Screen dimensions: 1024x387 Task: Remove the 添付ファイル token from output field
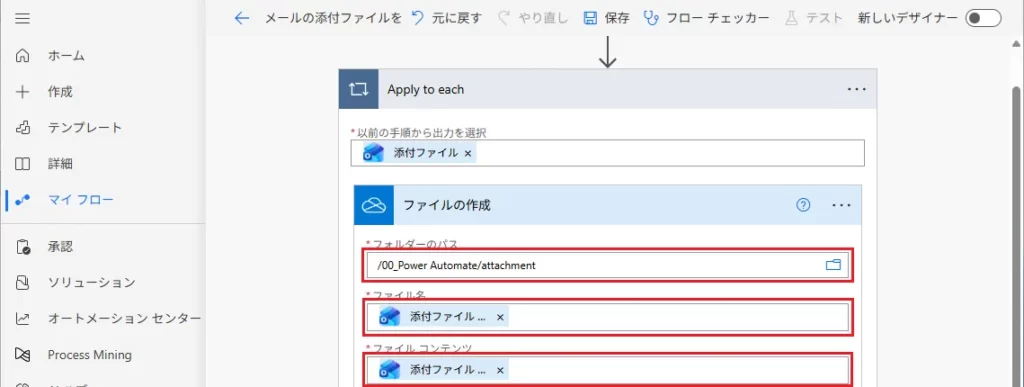[x=468, y=153]
